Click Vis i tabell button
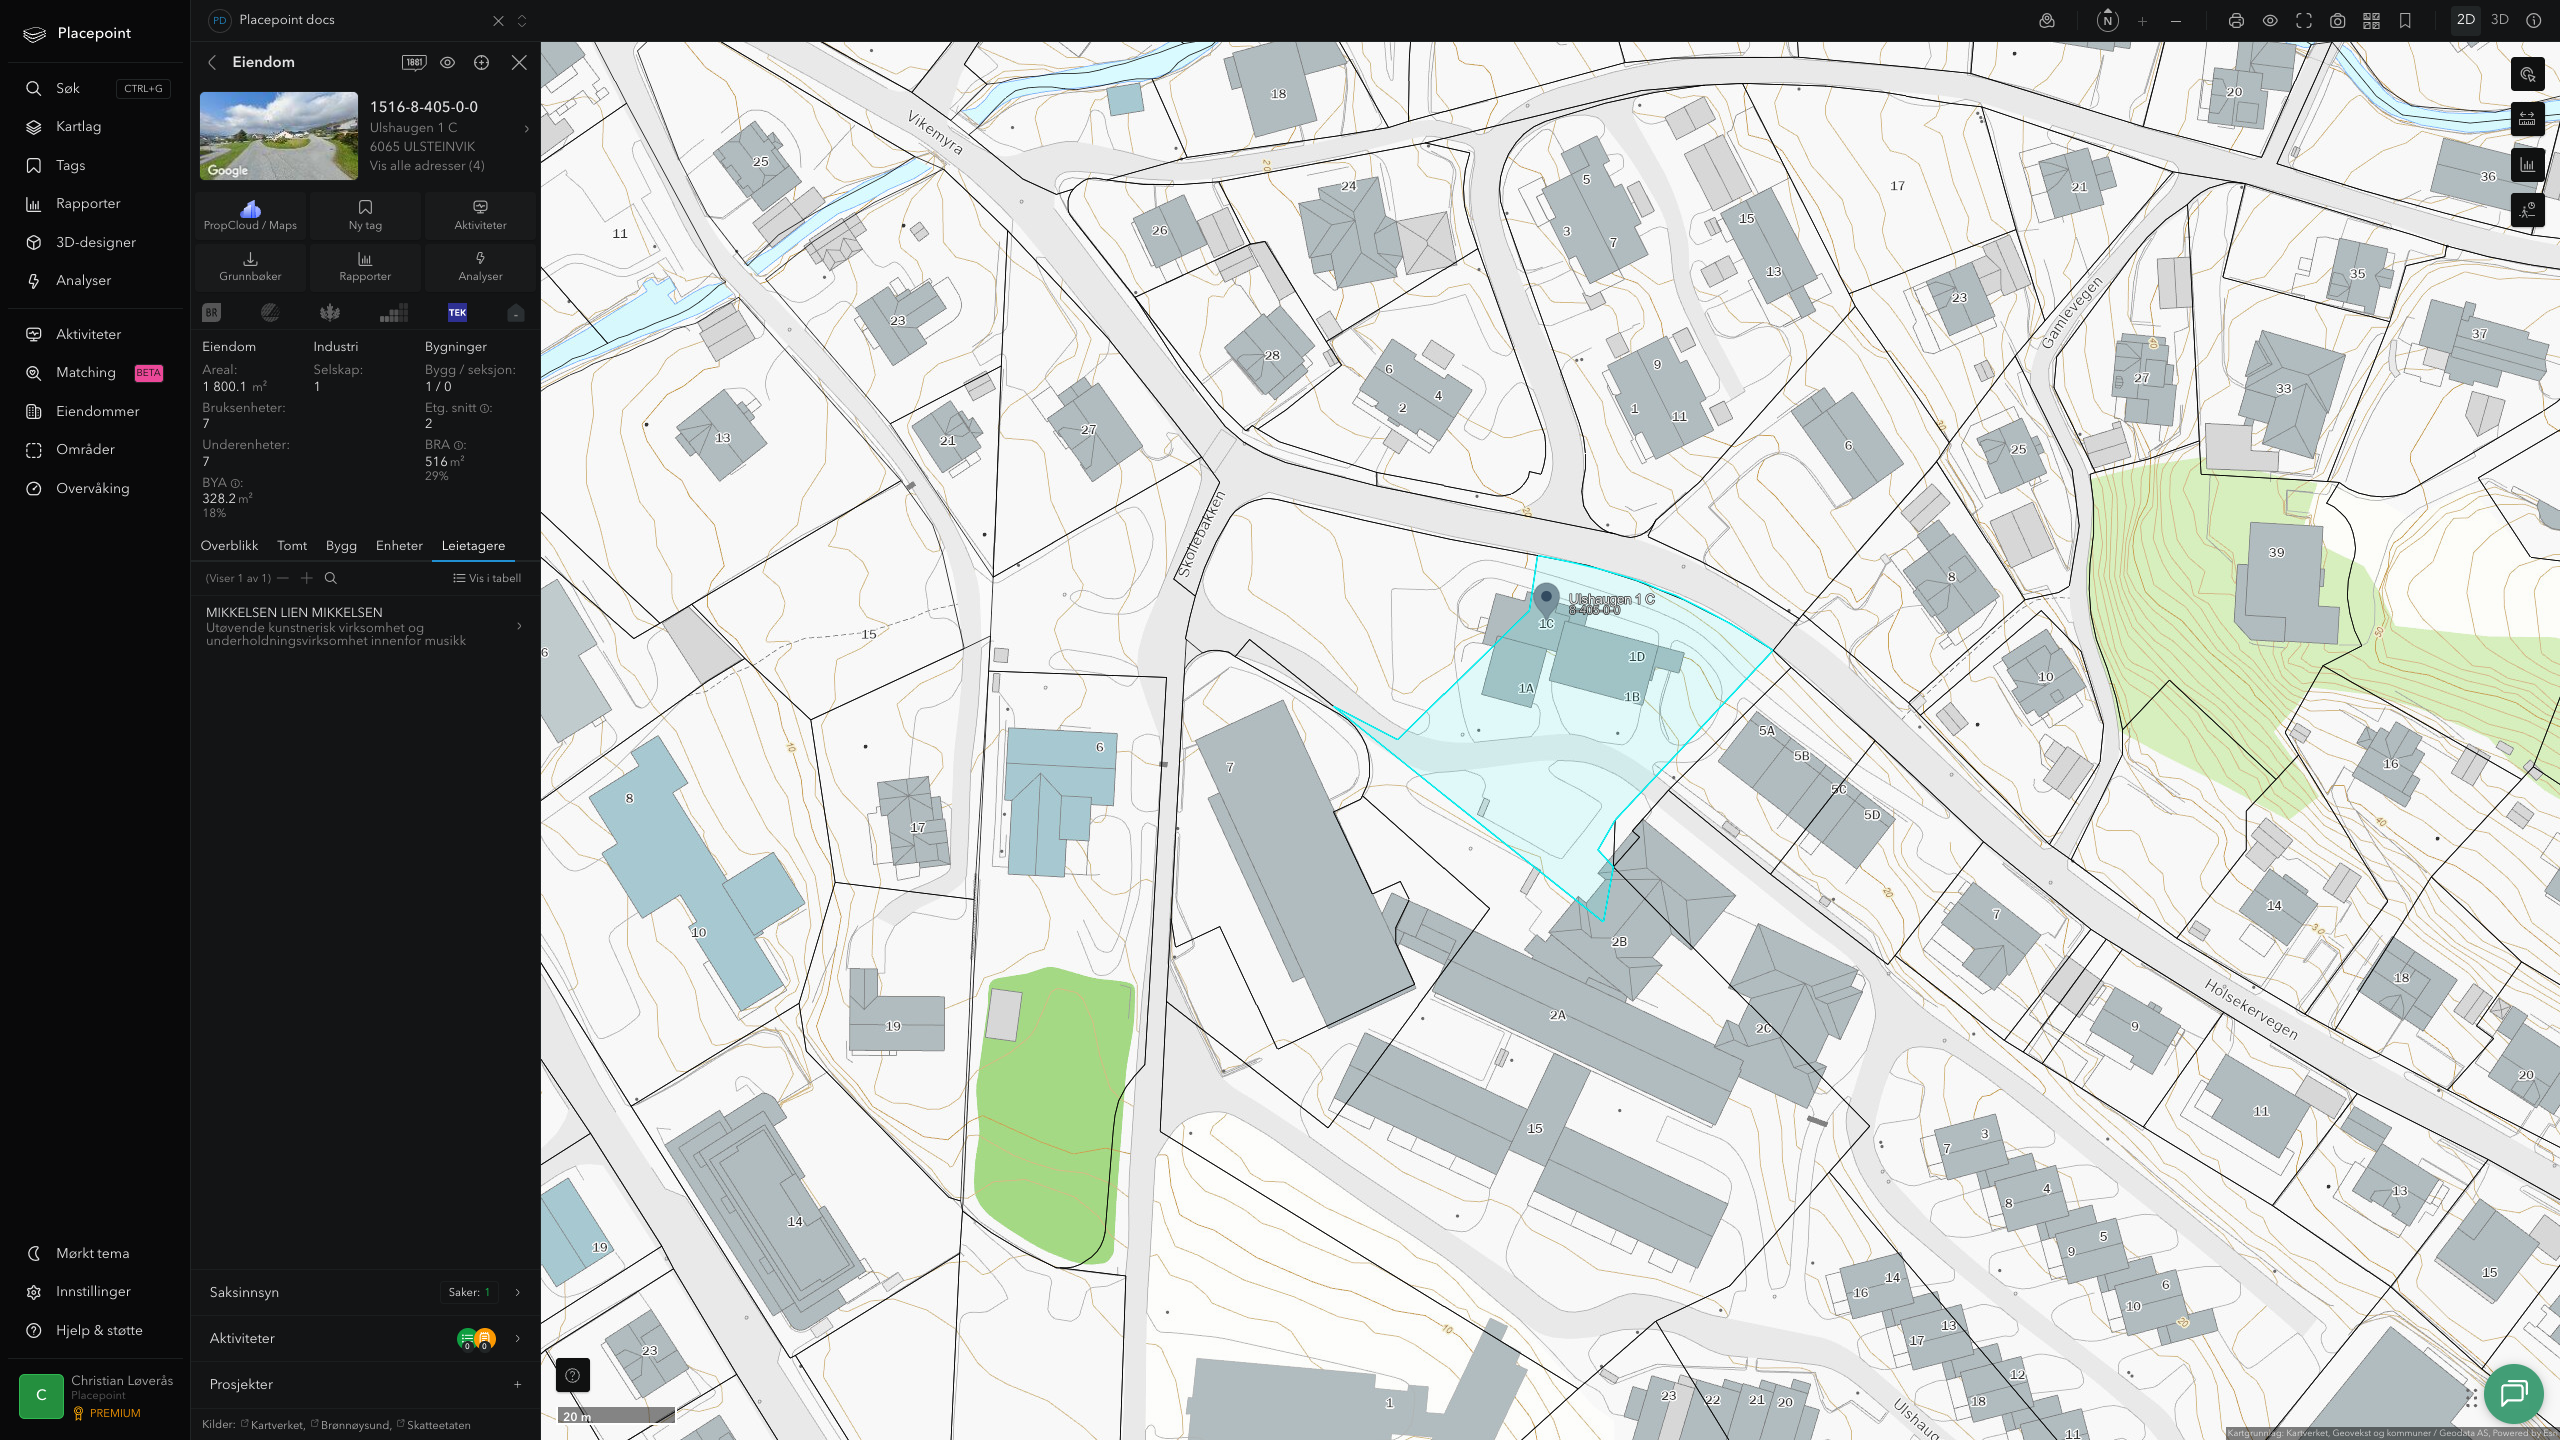This screenshot has width=2560, height=1440. tap(487, 578)
